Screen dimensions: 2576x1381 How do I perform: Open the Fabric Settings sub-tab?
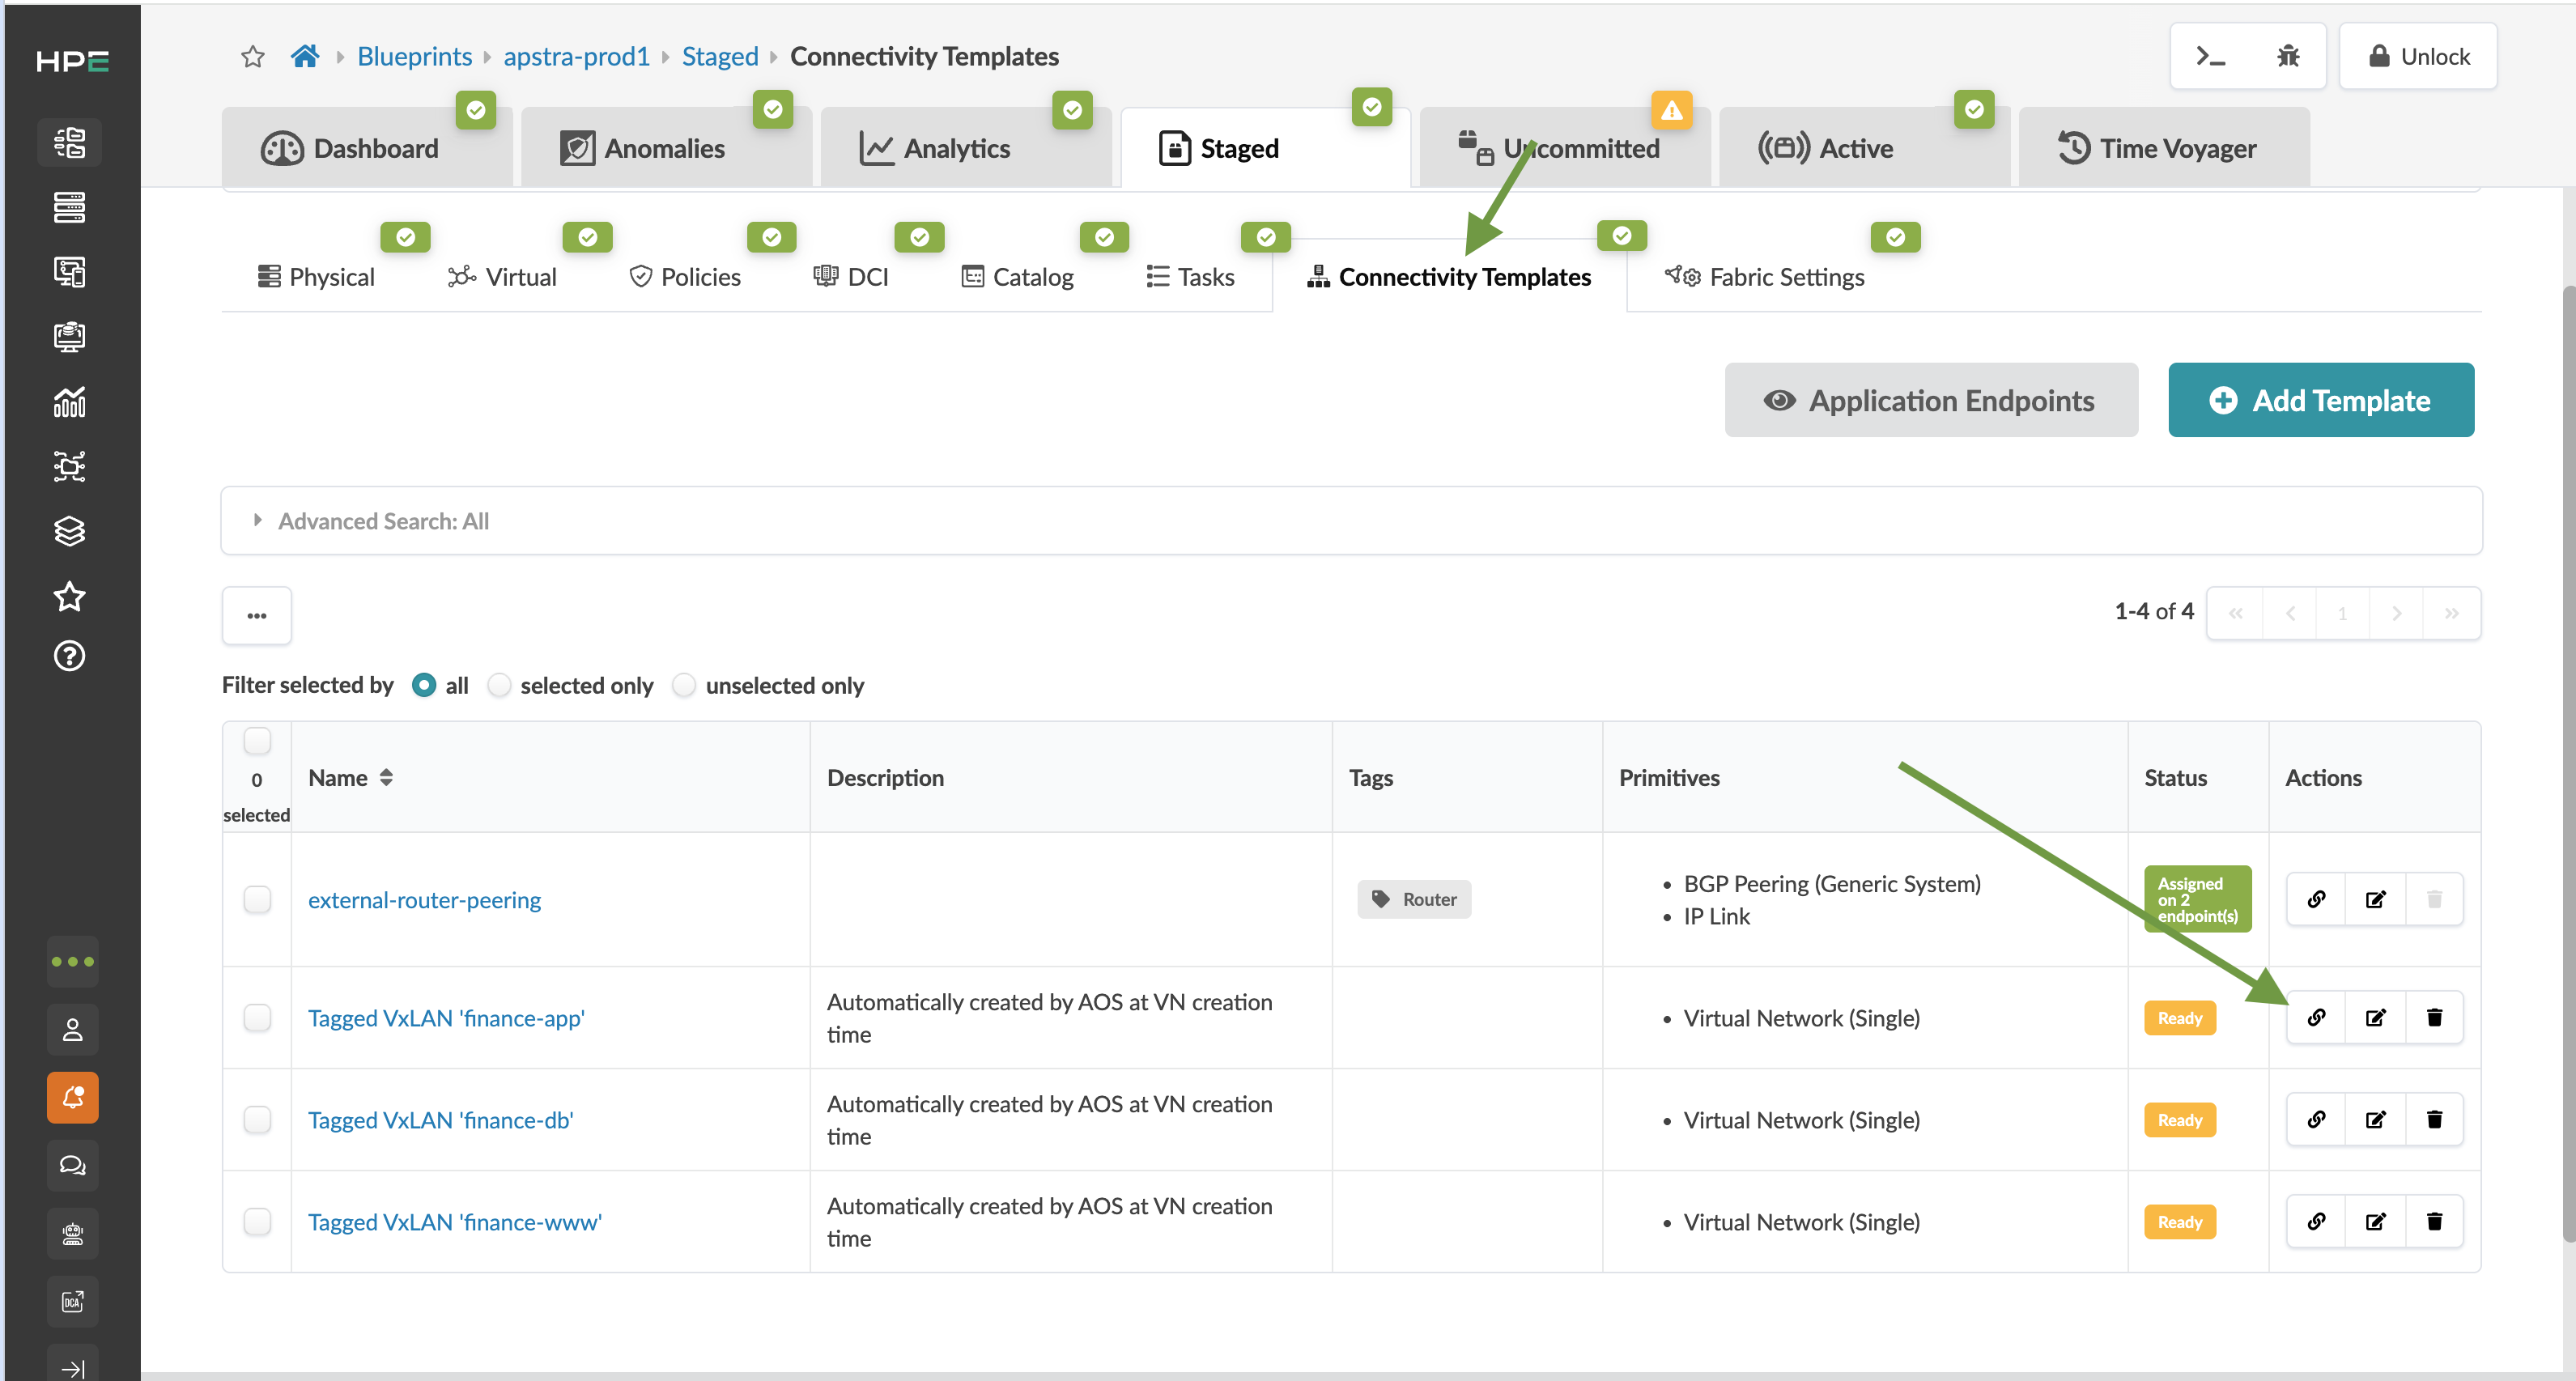tap(1765, 277)
